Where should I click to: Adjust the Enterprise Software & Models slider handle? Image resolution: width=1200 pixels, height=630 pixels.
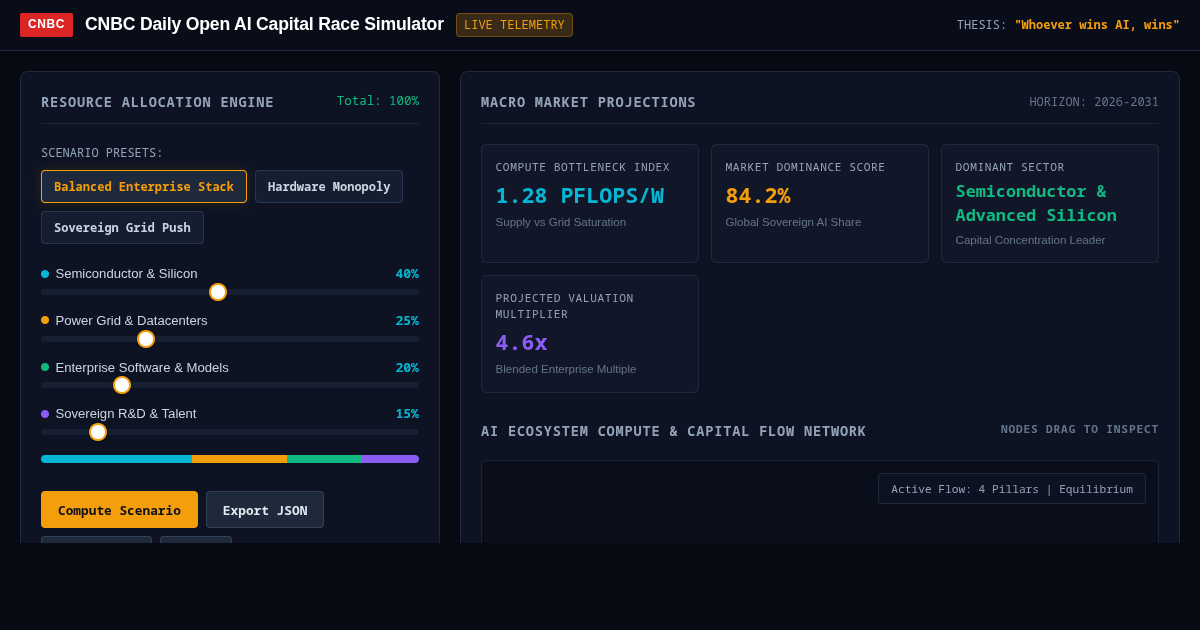122,385
